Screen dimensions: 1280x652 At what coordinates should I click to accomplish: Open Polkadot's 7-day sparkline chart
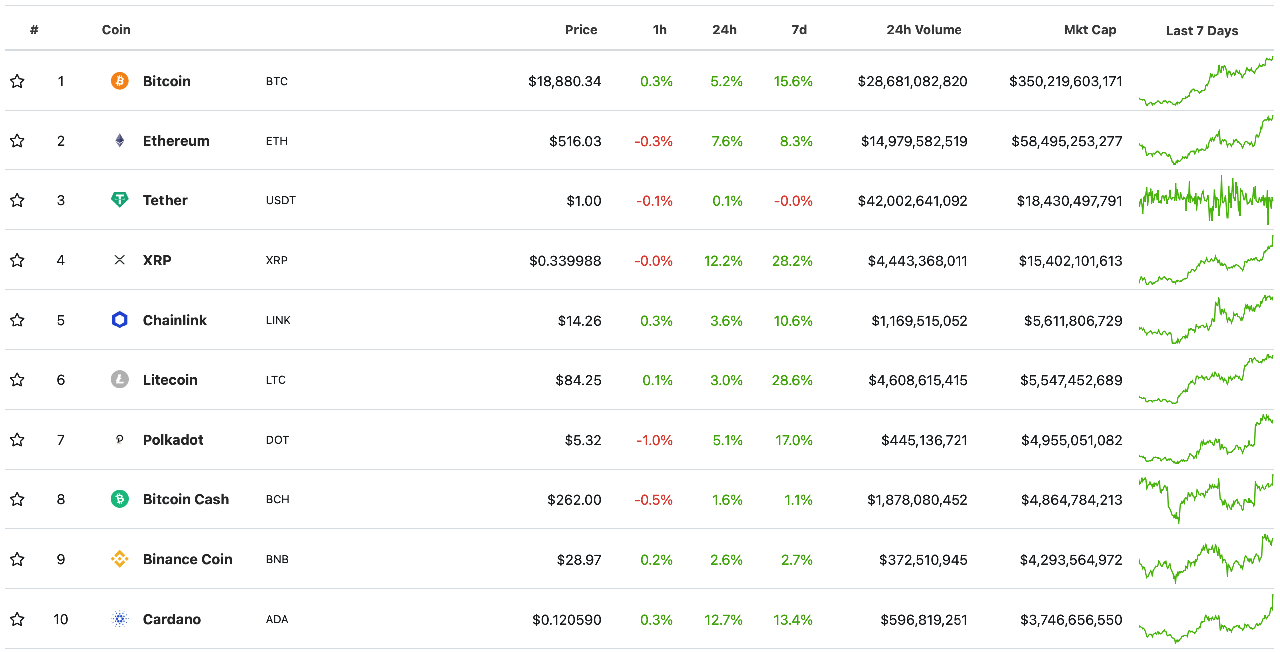coord(1206,439)
